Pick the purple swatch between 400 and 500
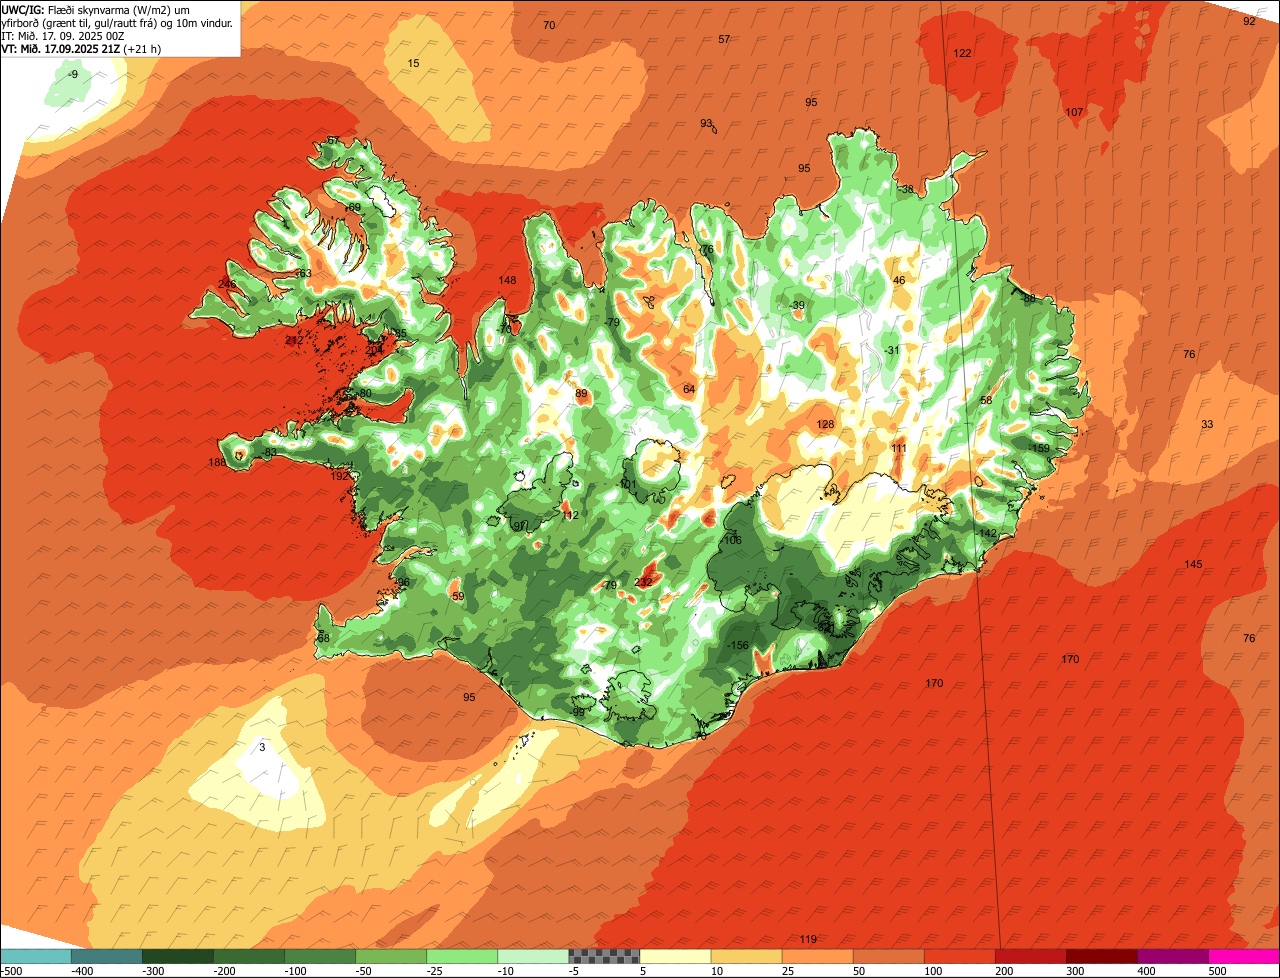Viewport: 1280px width, 978px height. [x=1172, y=956]
